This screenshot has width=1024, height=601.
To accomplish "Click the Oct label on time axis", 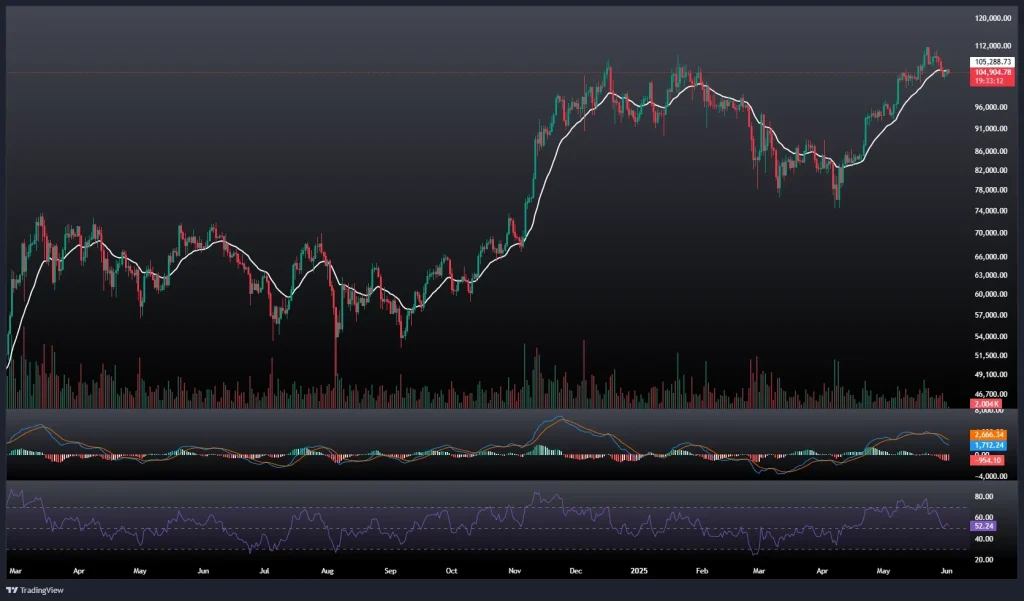I will [x=451, y=570].
